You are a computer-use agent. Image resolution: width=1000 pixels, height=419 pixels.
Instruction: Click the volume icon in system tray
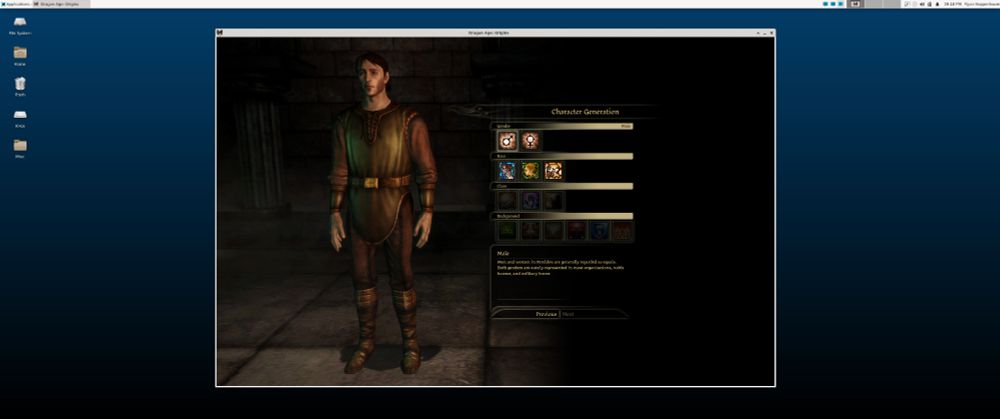coord(922,4)
